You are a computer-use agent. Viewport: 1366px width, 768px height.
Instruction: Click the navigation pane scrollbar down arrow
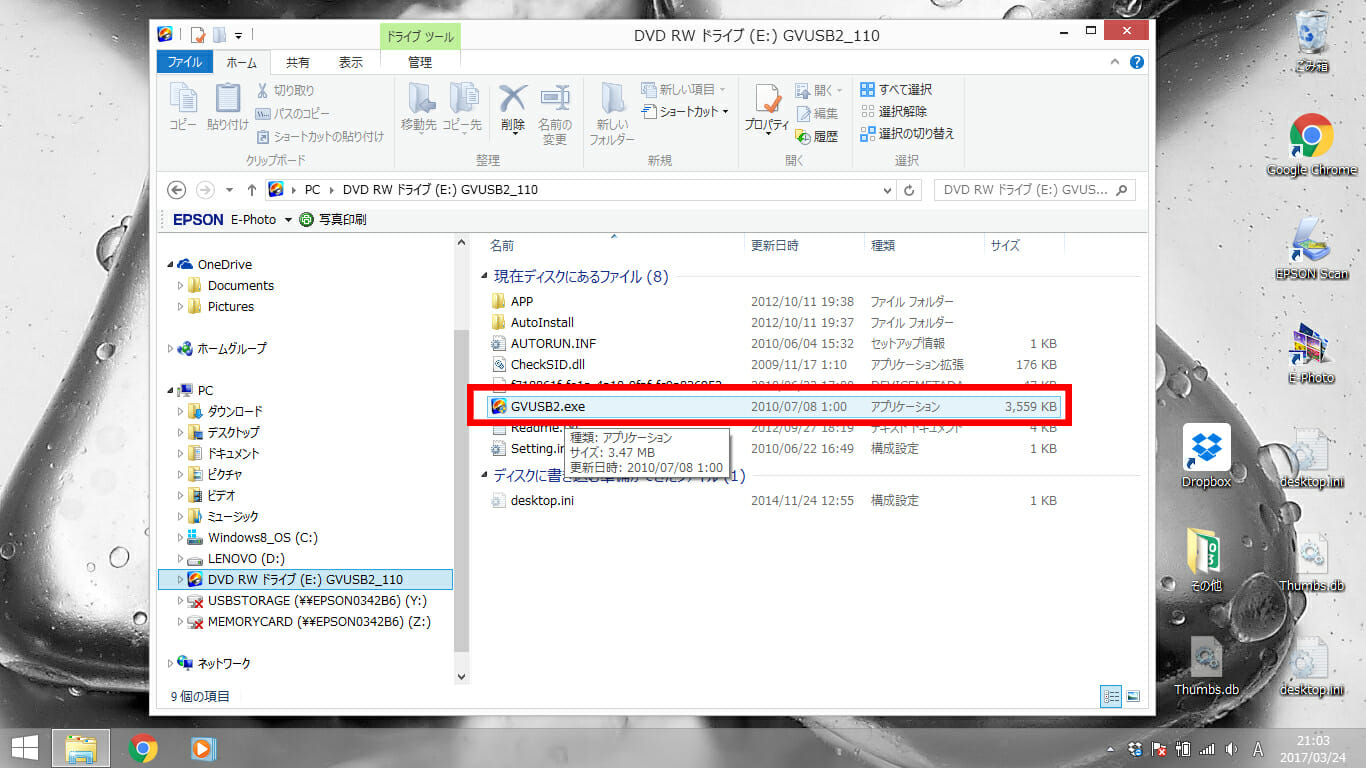(461, 676)
